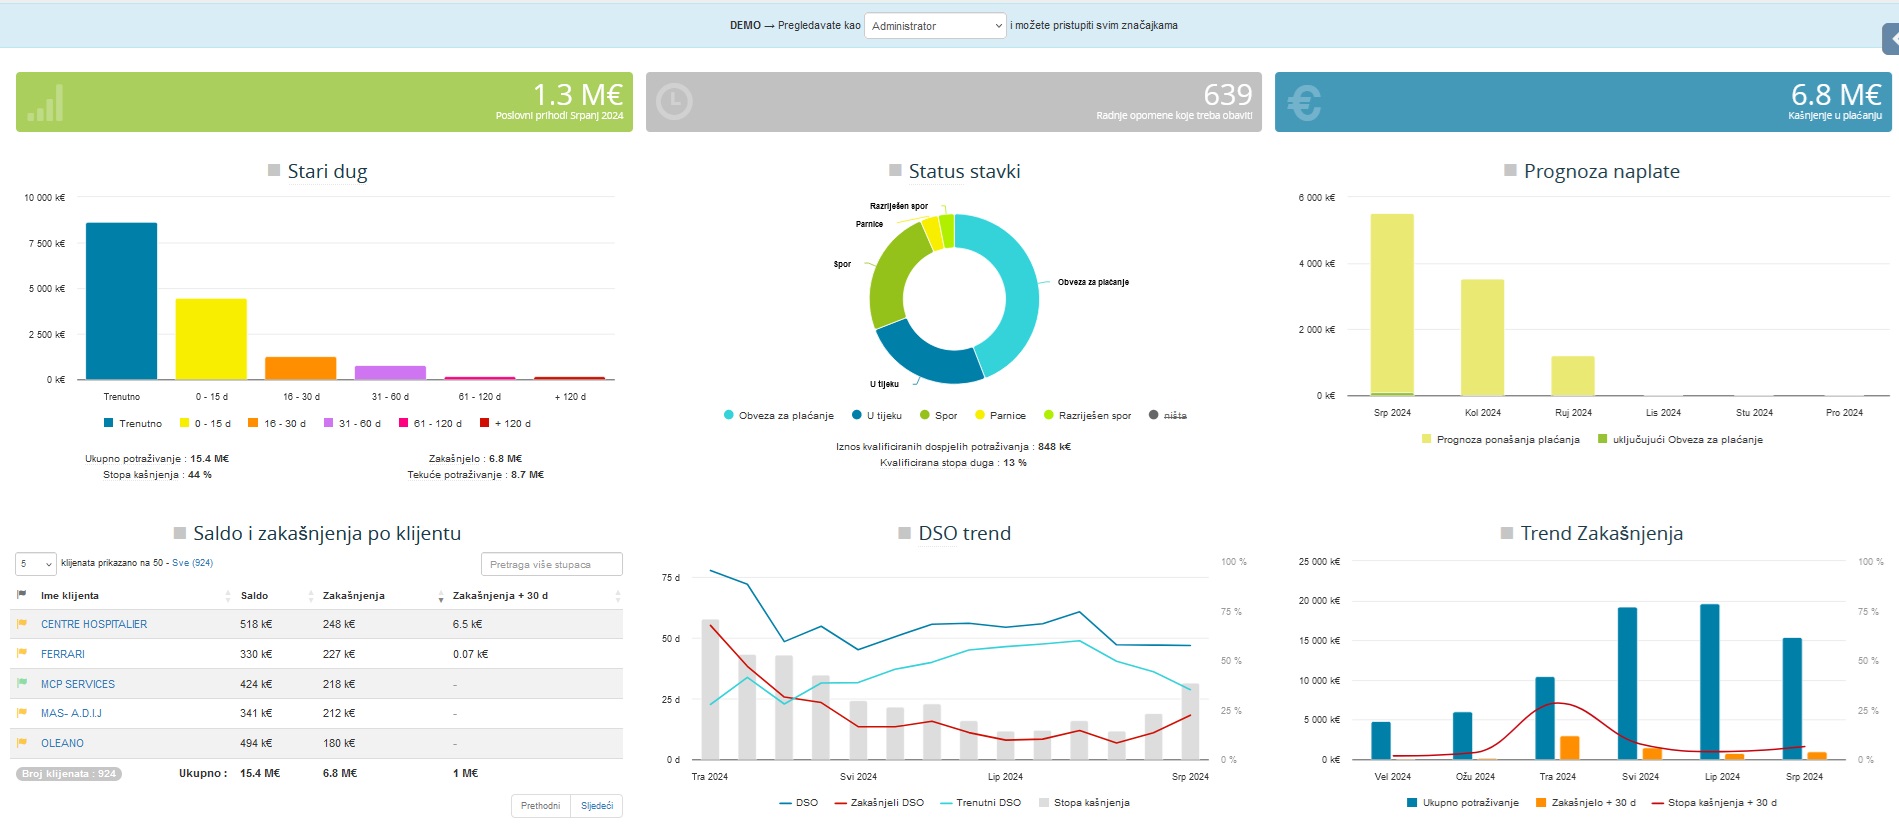Click the Pretraga više stupaca search field
Screen dimensions: 1899x825
pyautogui.click(x=552, y=564)
